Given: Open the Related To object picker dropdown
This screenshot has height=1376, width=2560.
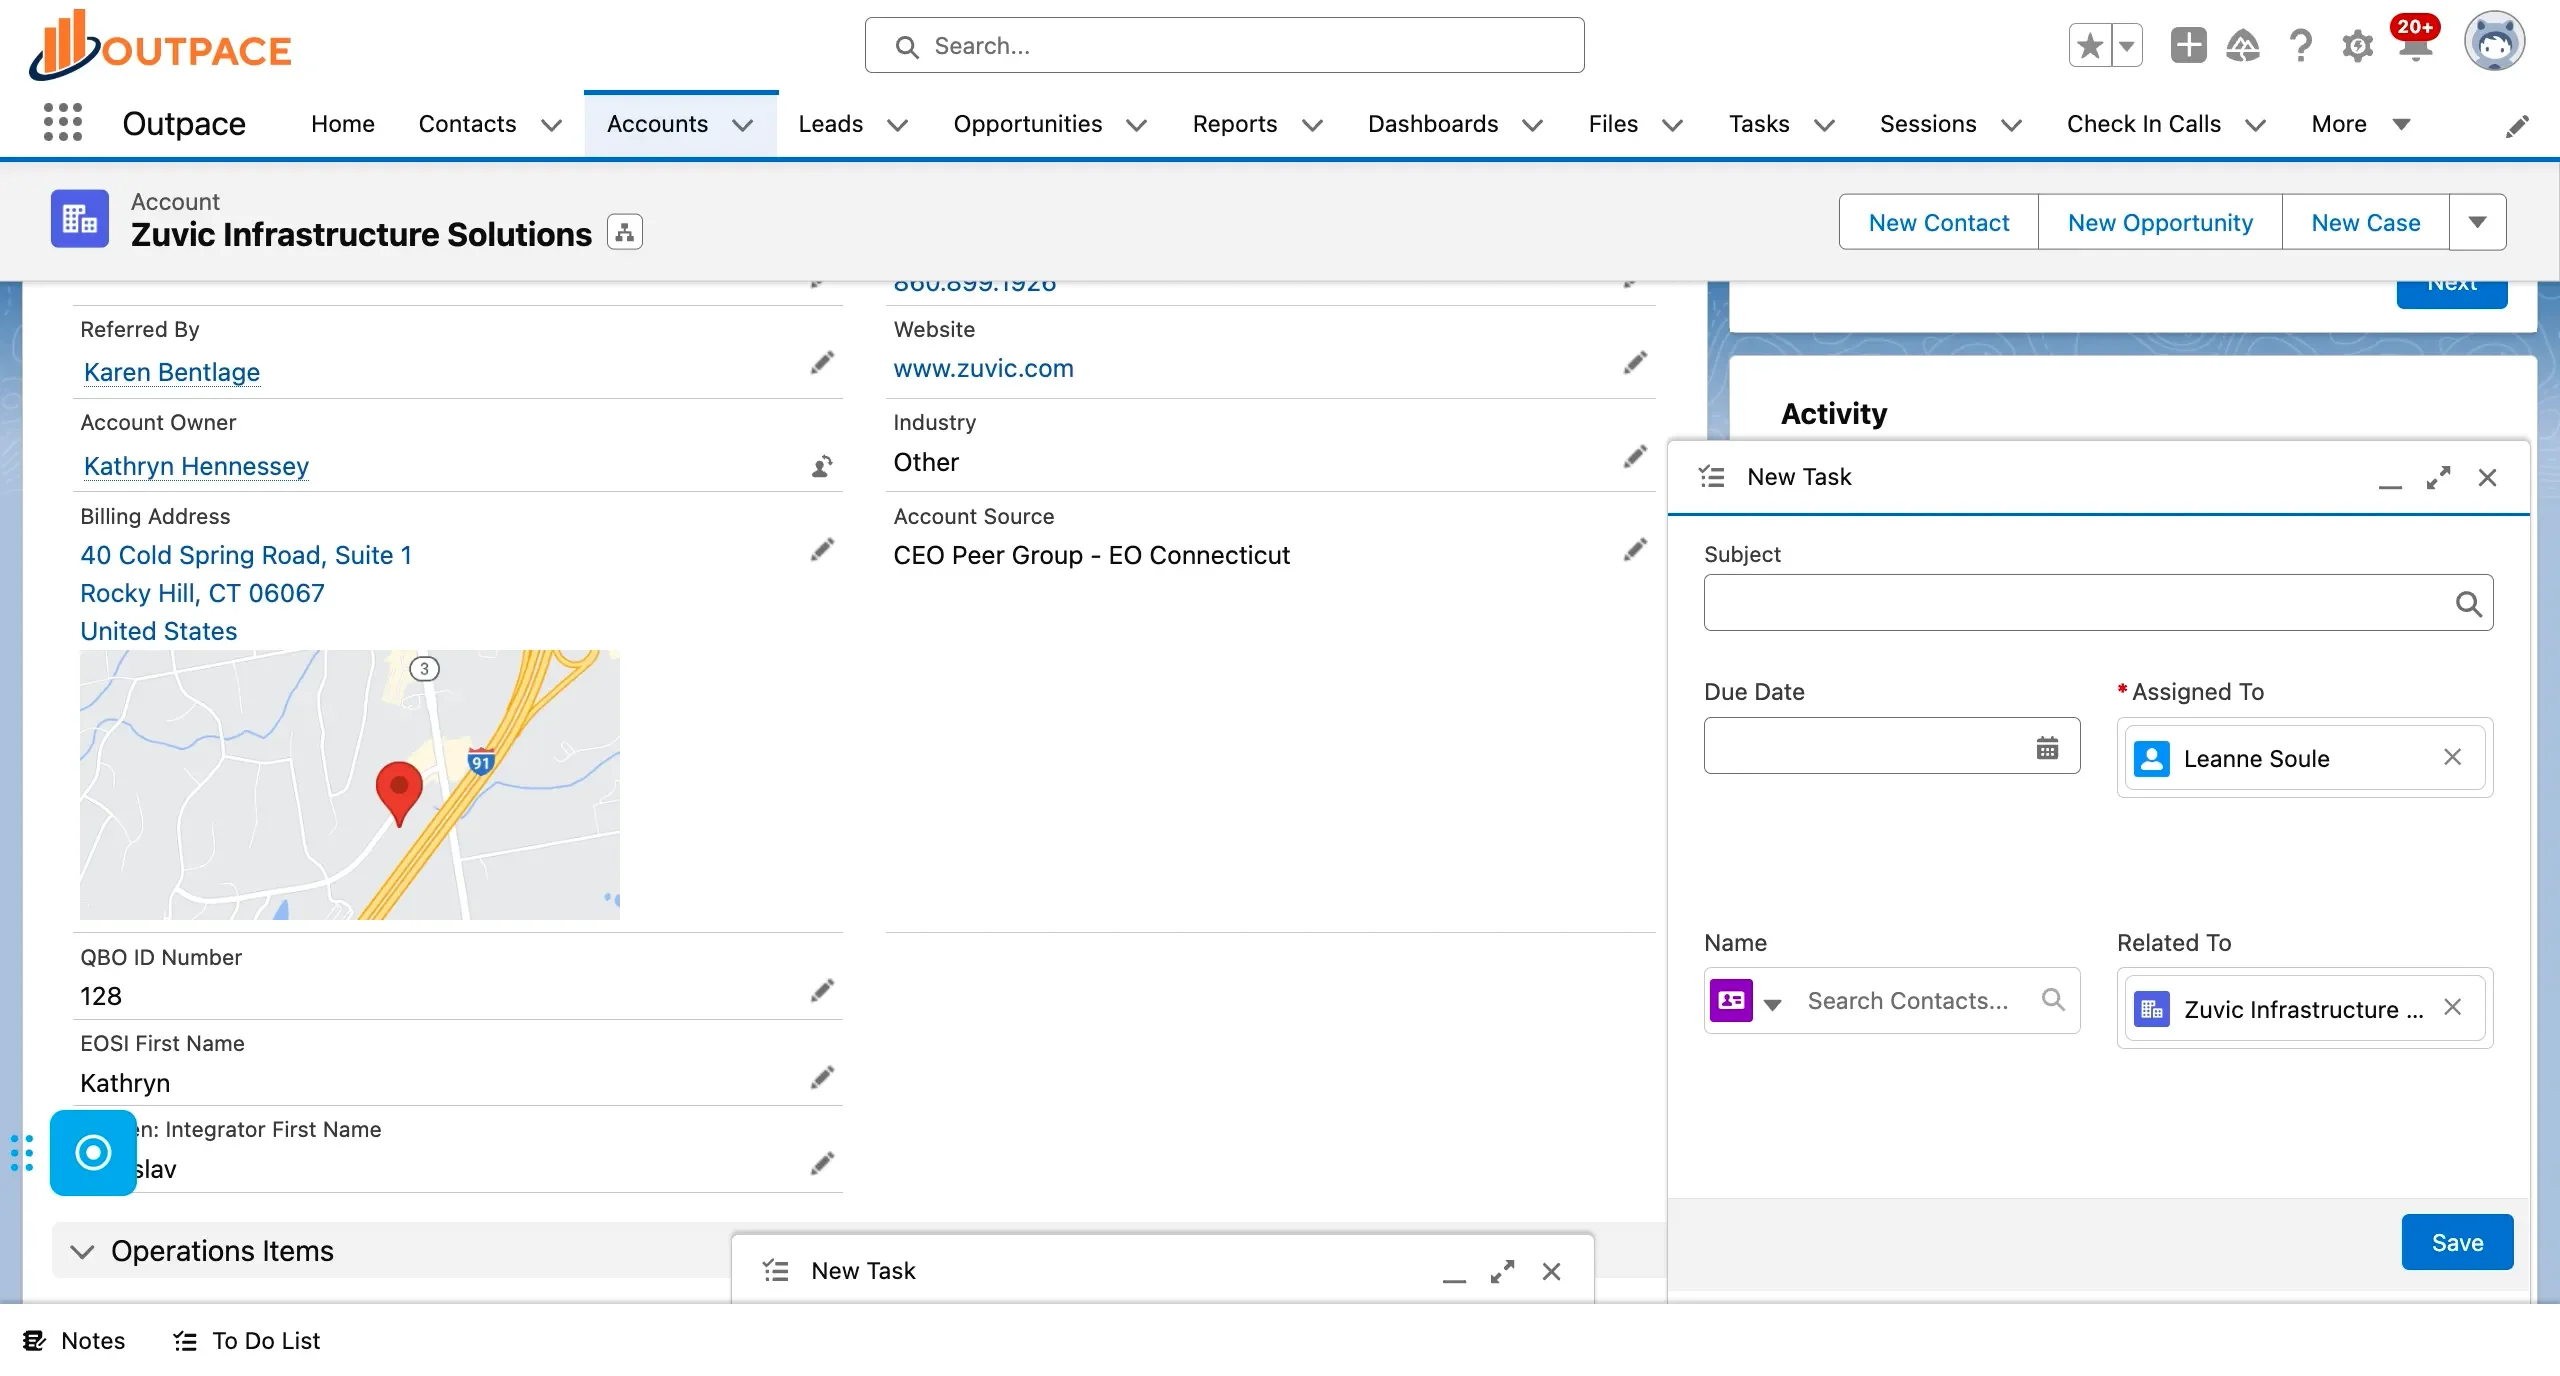Looking at the screenshot, I should click(x=1772, y=1004).
